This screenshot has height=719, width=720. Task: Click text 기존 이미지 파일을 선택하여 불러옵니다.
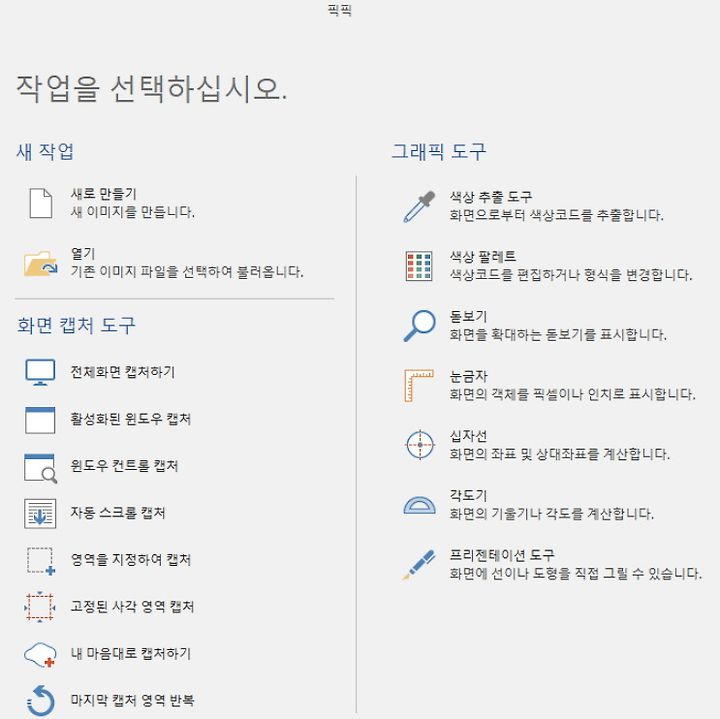[x=187, y=271]
